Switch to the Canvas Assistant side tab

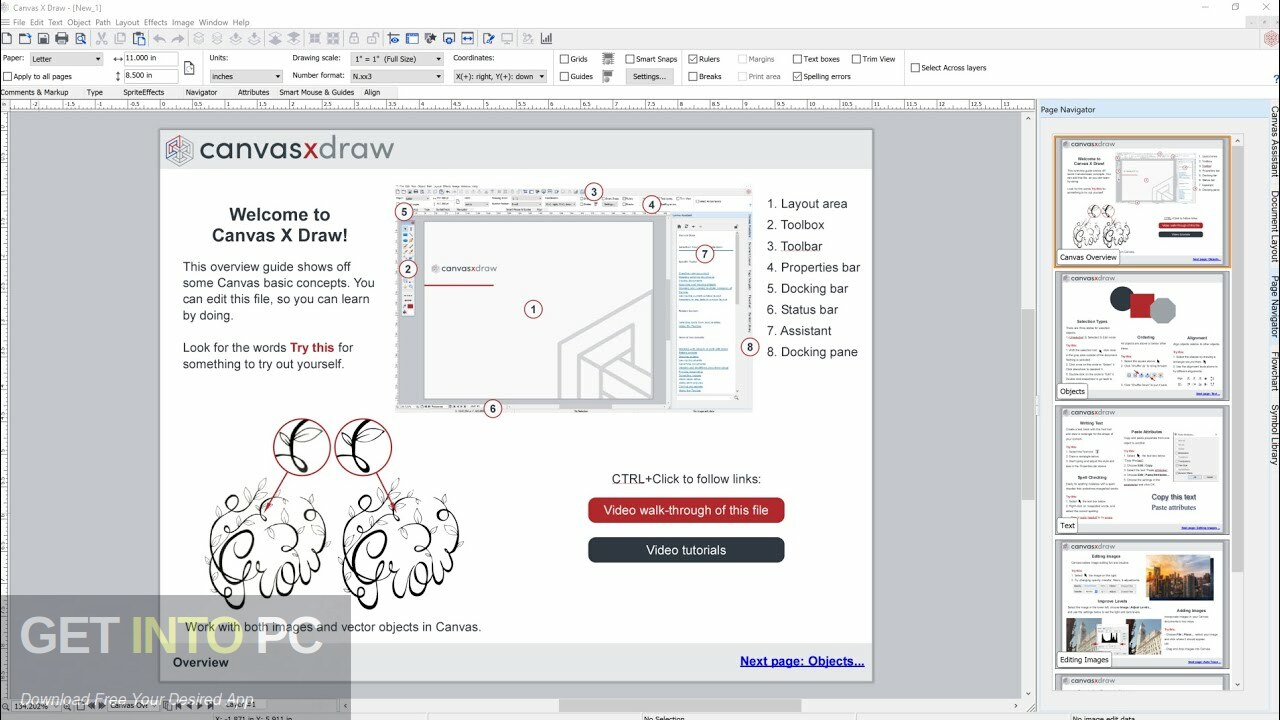pyautogui.click(x=1274, y=140)
